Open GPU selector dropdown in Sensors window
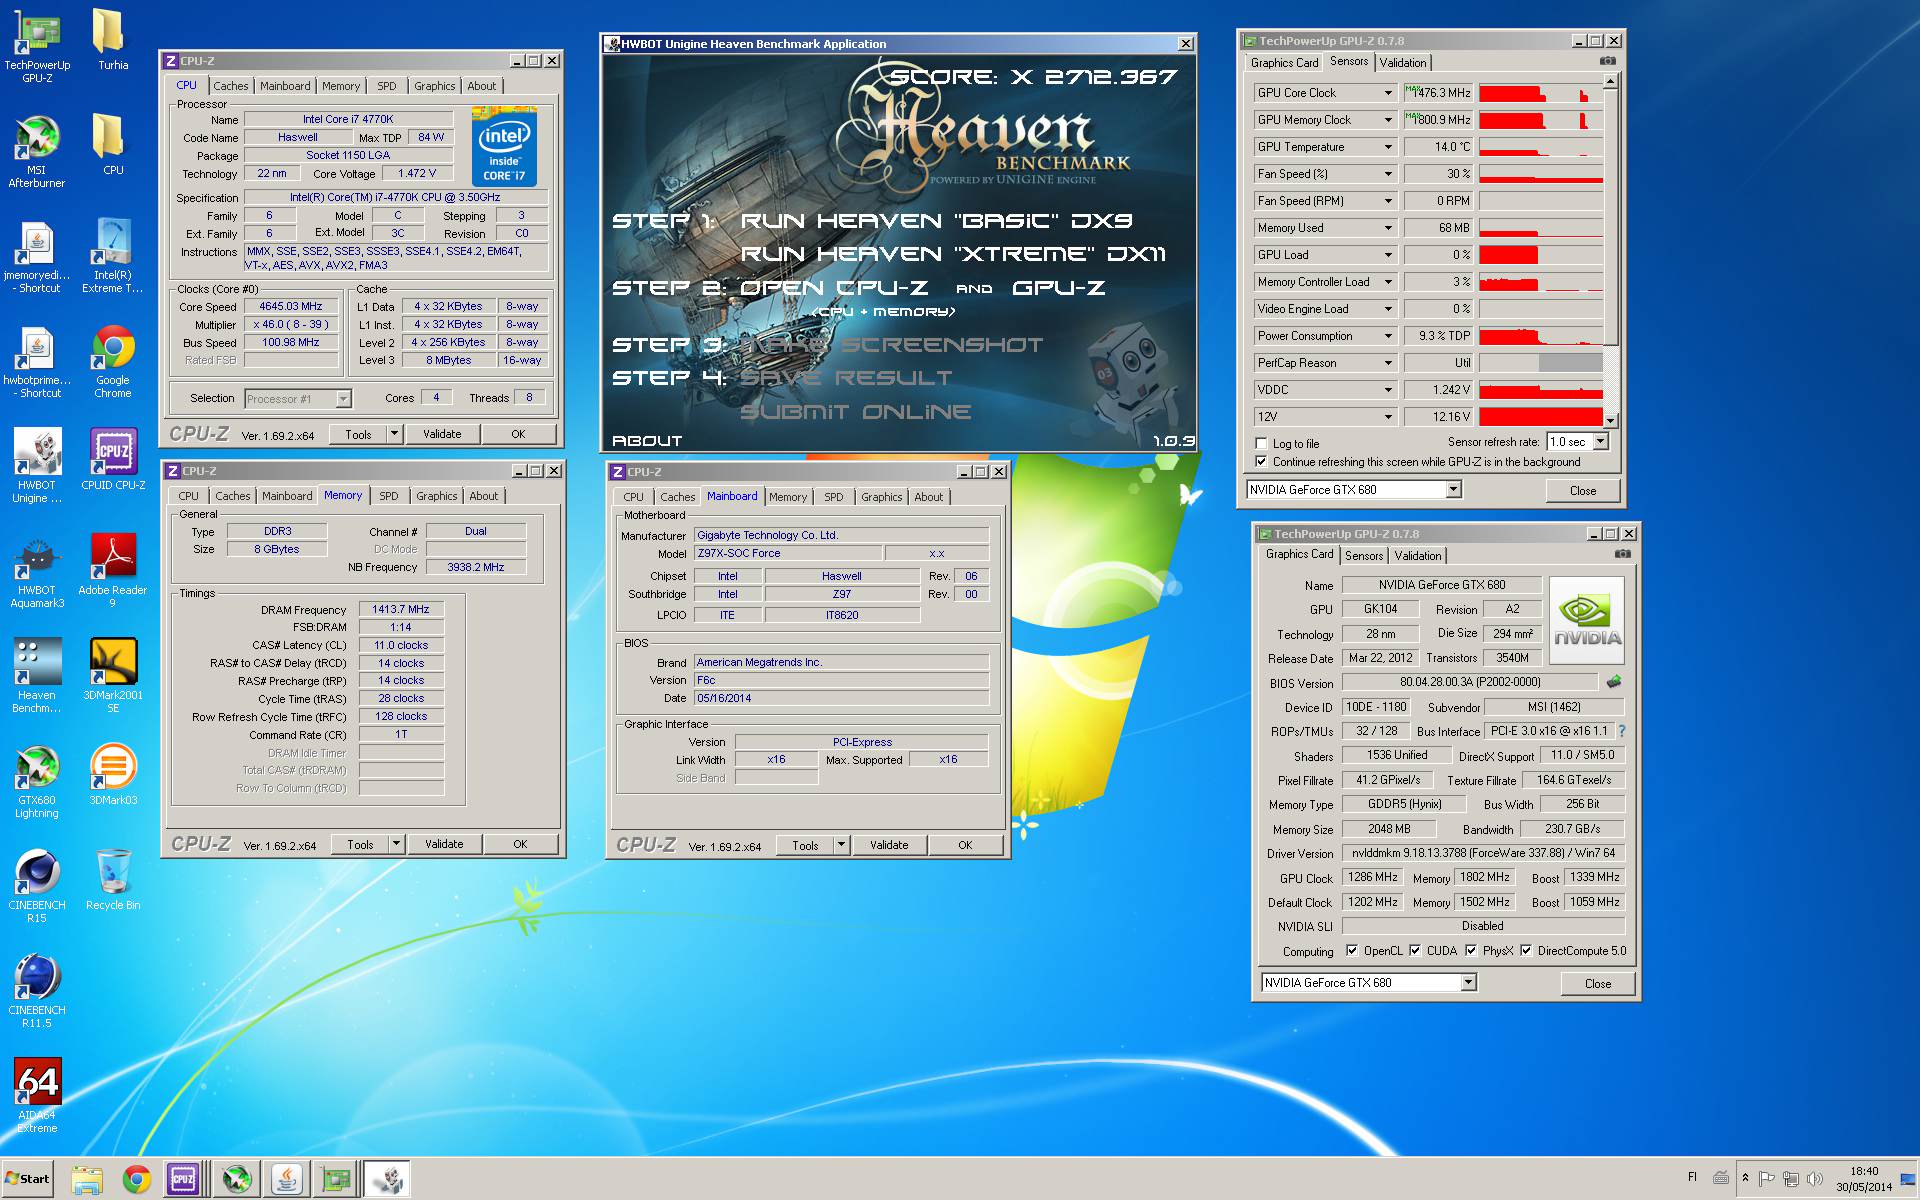 1453,490
